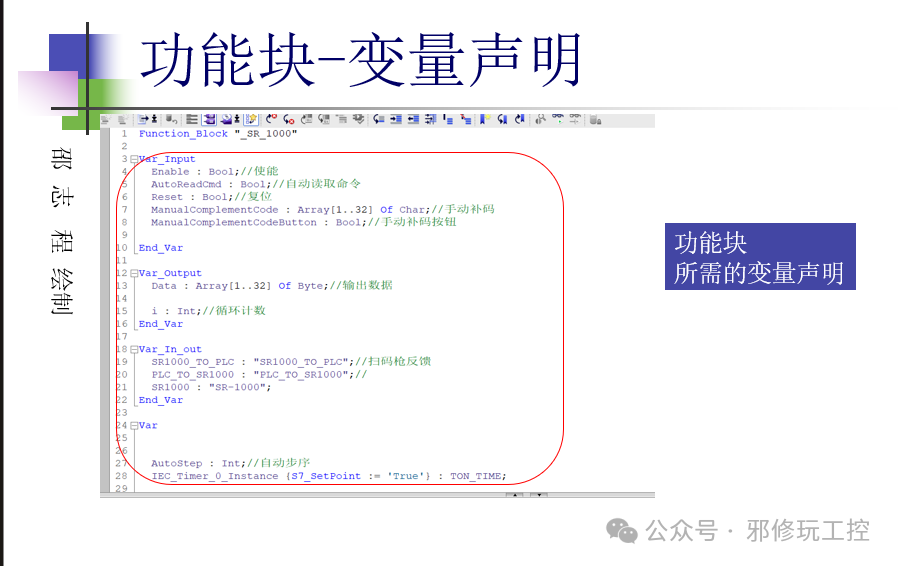
Task: Click the i : Int loop counter line
Action: click(x=208, y=310)
